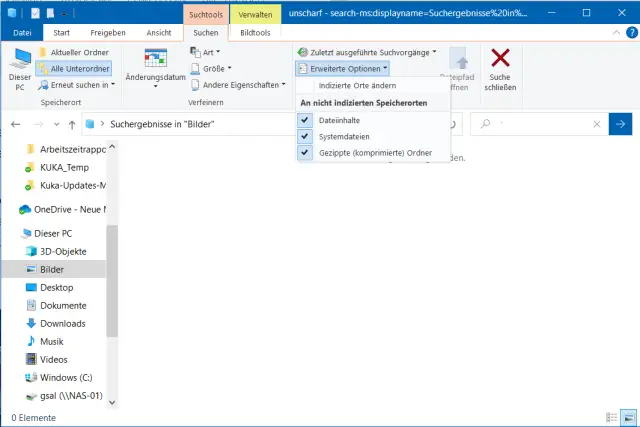
Task: Go forward with the right arrow
Action: 38,124
